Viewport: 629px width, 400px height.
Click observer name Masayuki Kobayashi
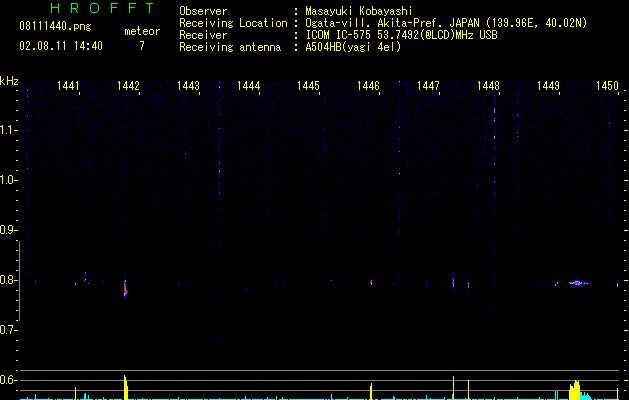359,11
